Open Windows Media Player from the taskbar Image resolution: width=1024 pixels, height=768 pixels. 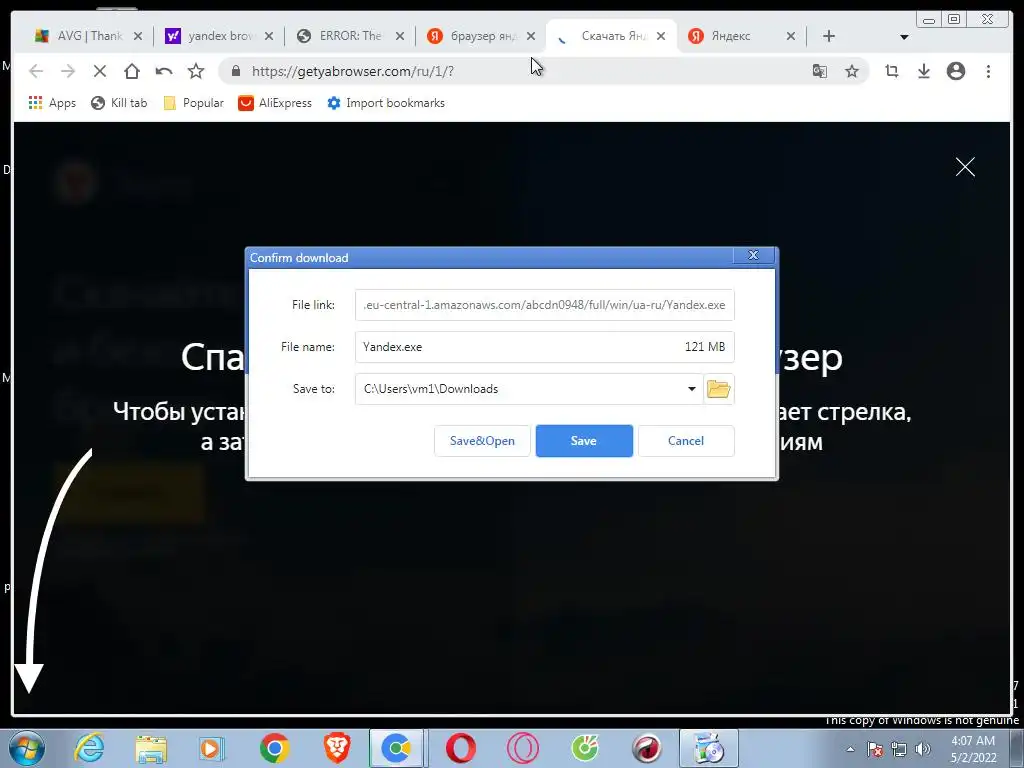[x=212, y=748]
